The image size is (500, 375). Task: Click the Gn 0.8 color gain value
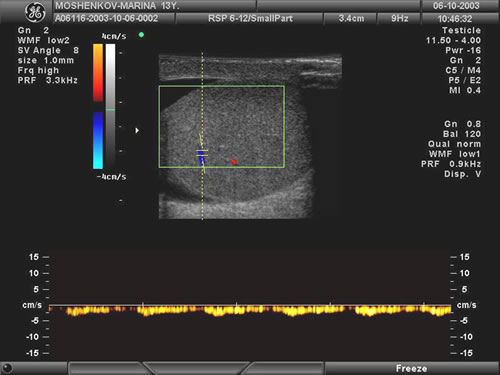(x=462, y=124)
